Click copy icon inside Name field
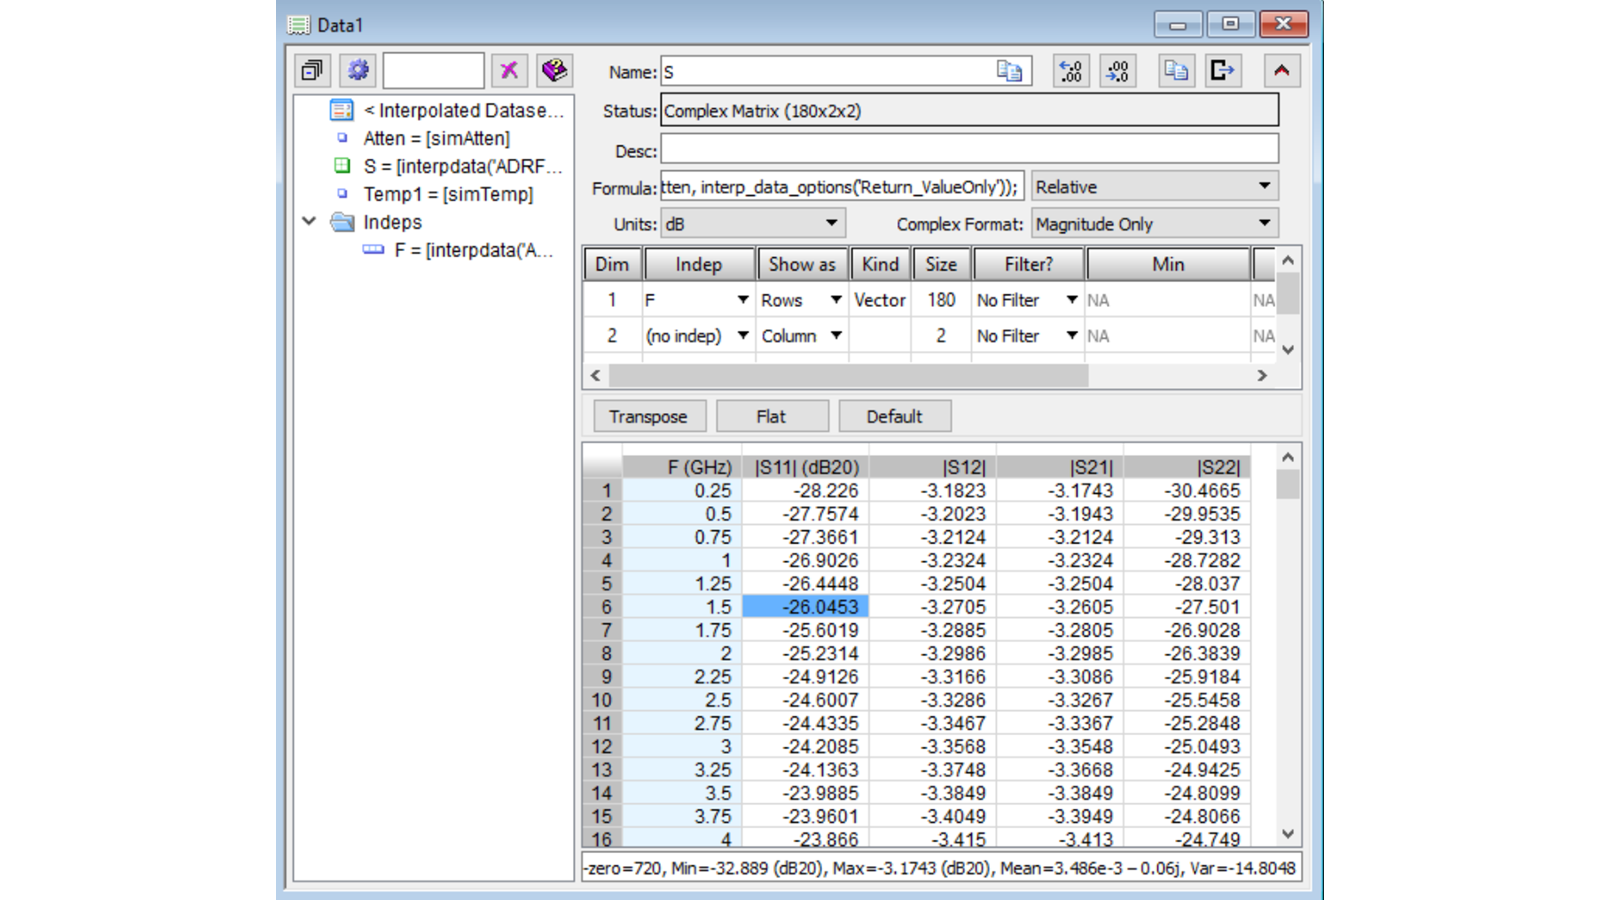The height and width of the screenshot is (900, 1600). [x=1009, y=71]
